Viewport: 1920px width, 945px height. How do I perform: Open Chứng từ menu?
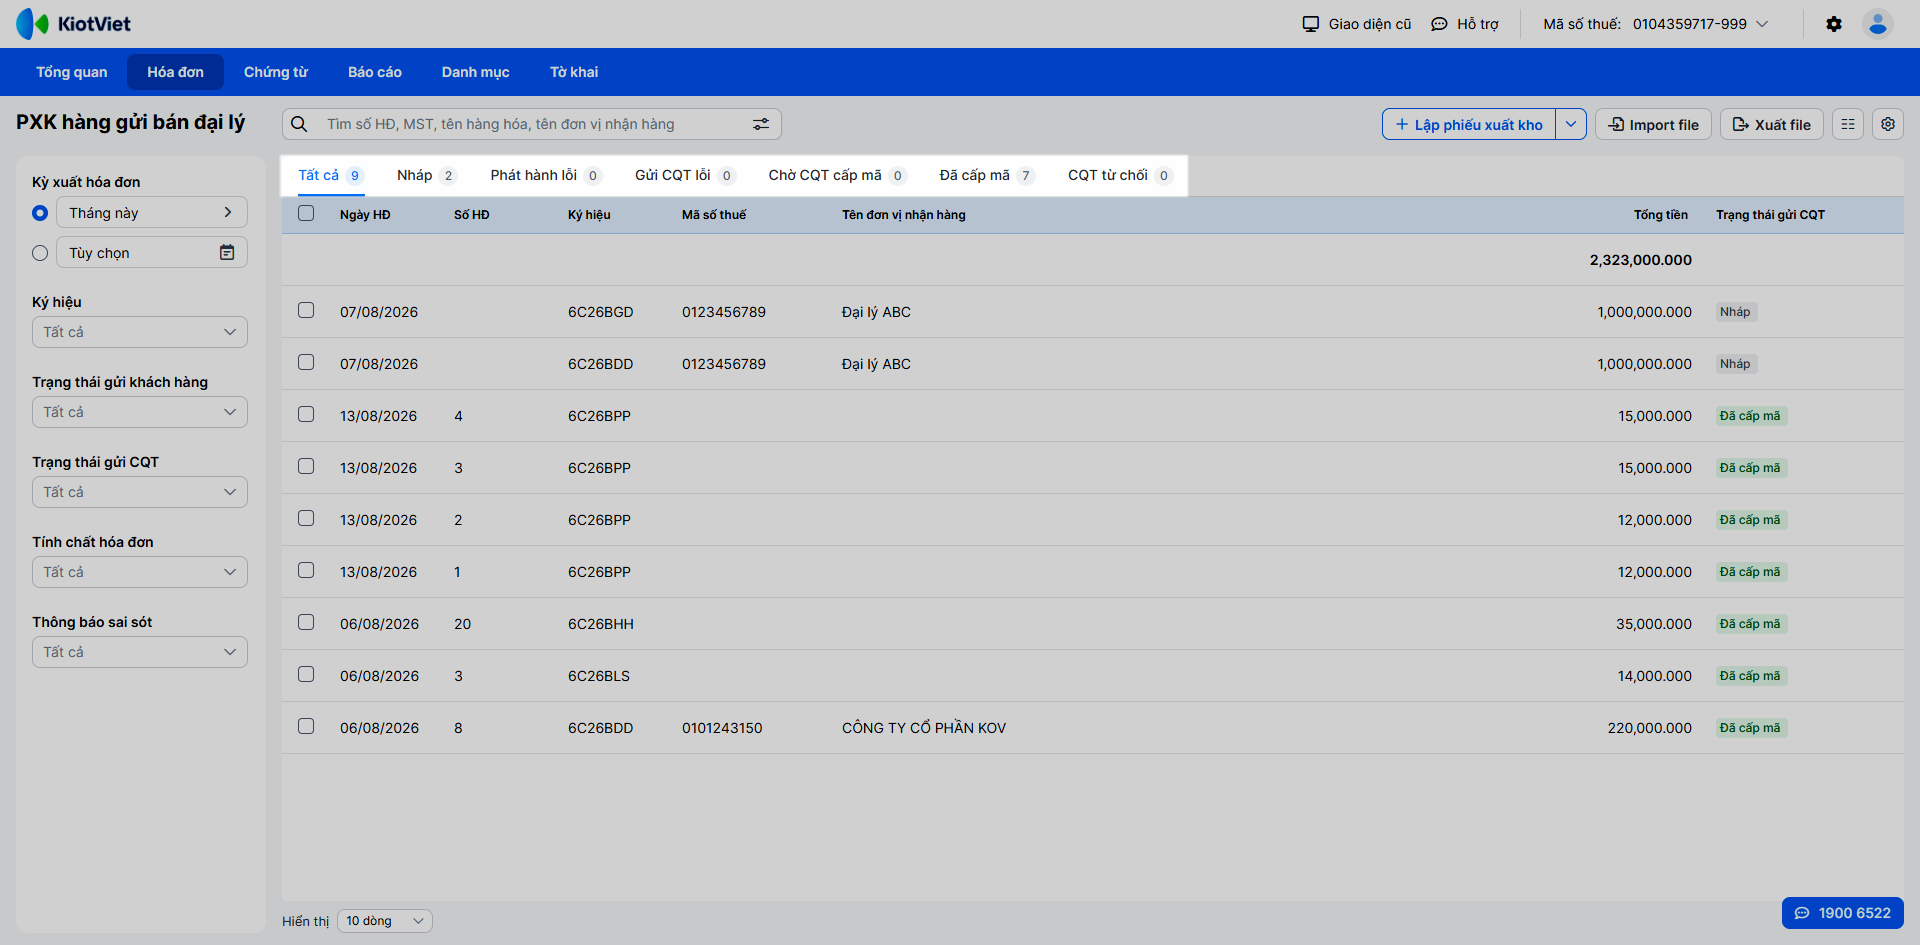[276, 72]
